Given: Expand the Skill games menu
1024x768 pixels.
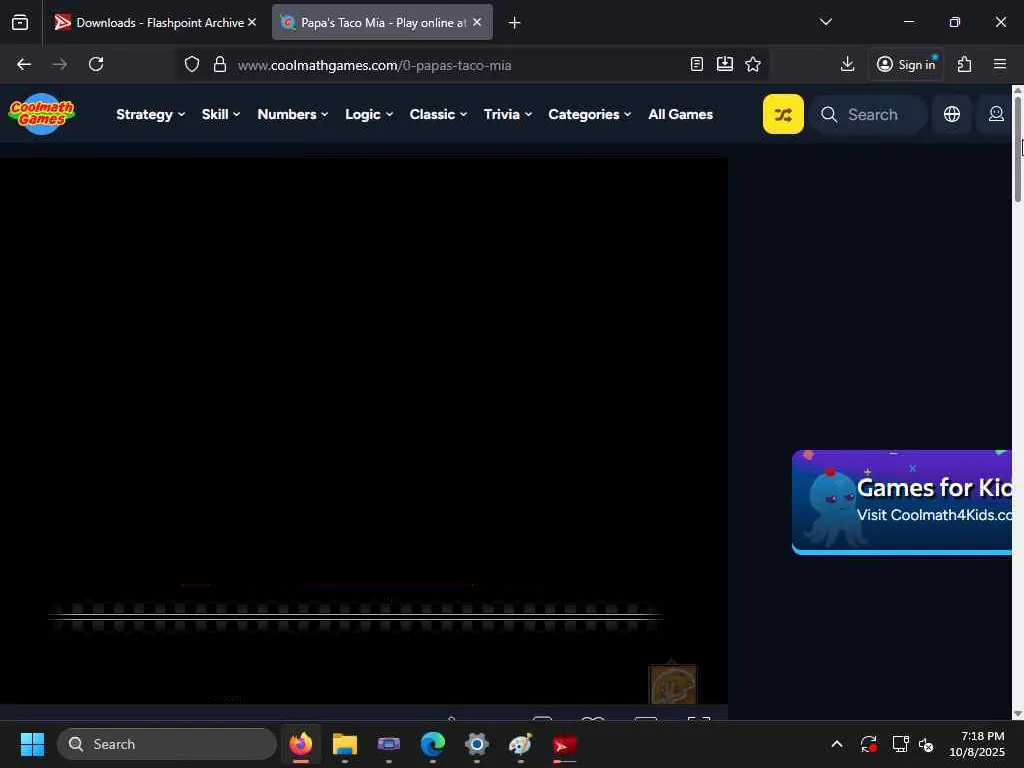Looking at the screenshot, I should tap(221, 114).
